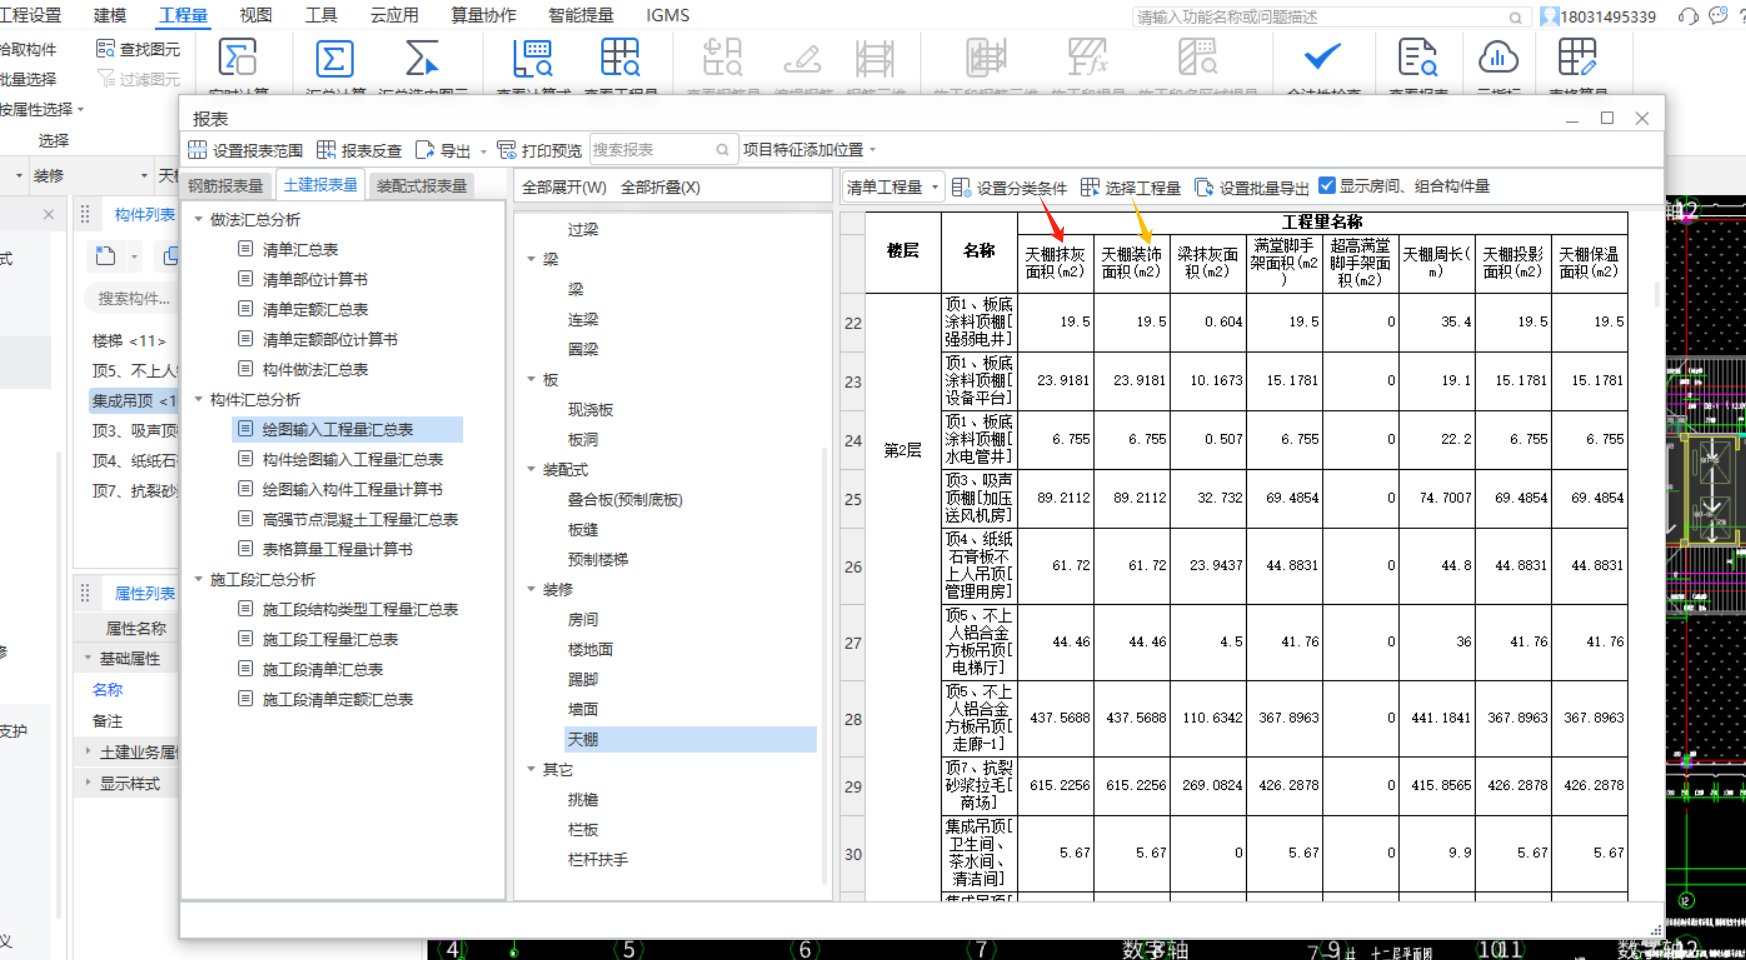The image size is (1746, 960).
Task: Collapse the 构件汇总分析 tree node
Action: pyautogui.click(x=198, y=399)
